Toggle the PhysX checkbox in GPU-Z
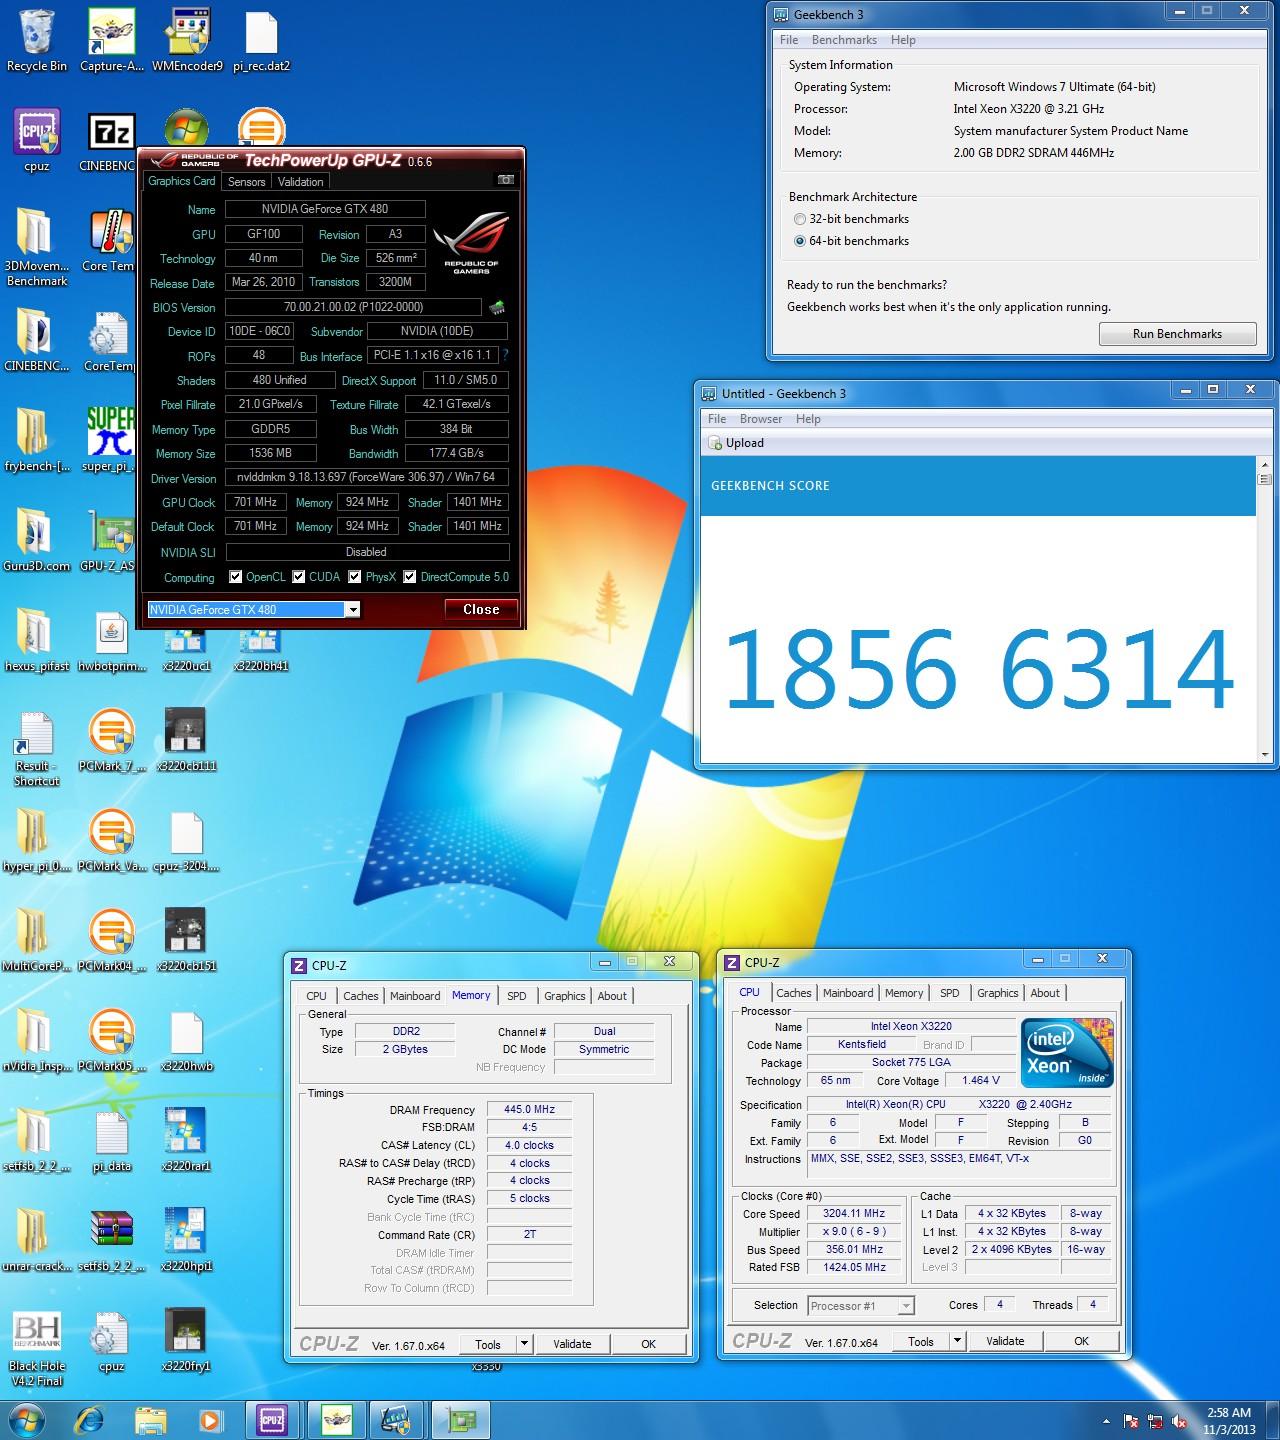Image resolution: width=1280 pixels, height=1440 pixels. pos(355,577)
